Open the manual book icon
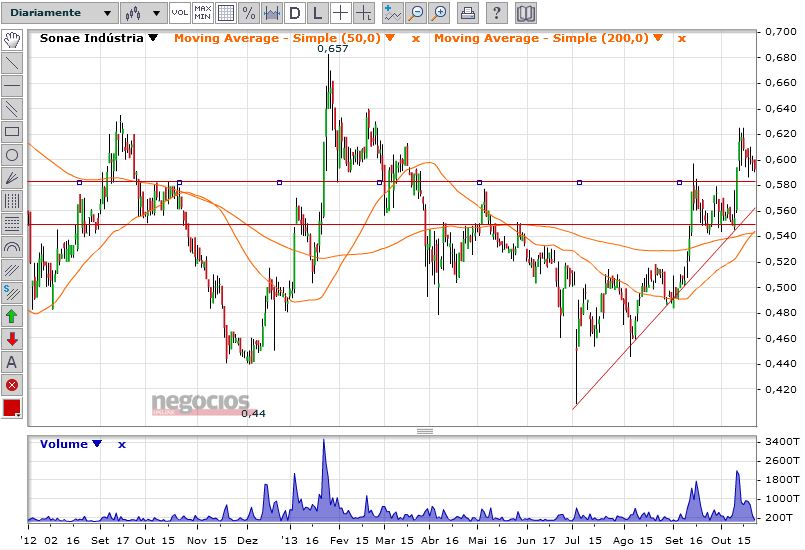 (x=525, y=13)
